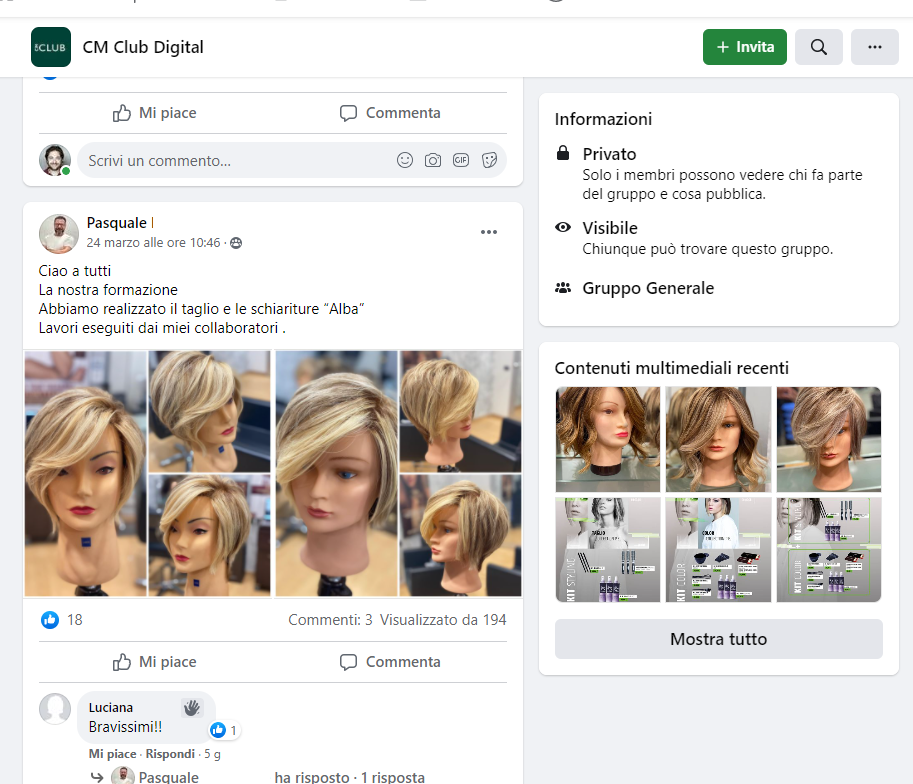
Task: Click the blue like reaction icon with 18
Action: tap(50, 620)
